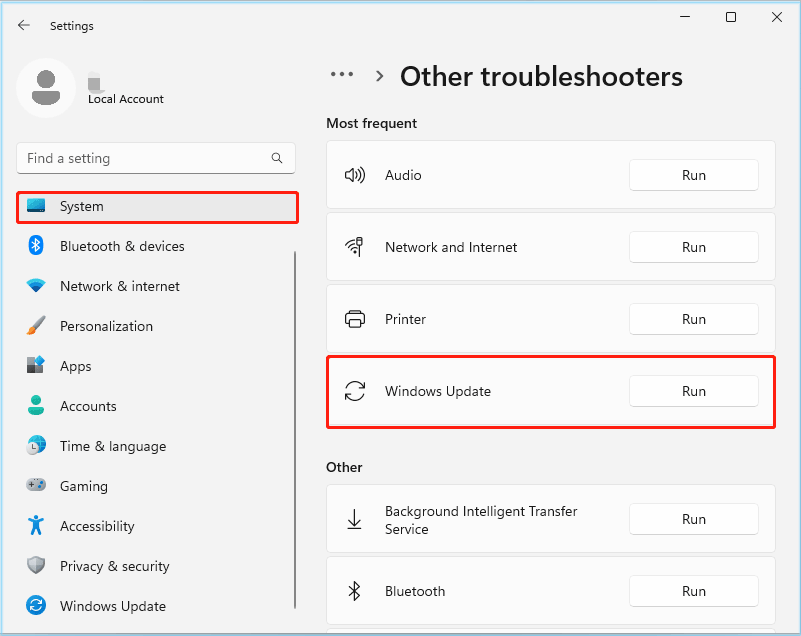This screenshot has height=636, width=801.
Task: Select the Gaming controller icon in sidebar
Action: tap(36, 486)
